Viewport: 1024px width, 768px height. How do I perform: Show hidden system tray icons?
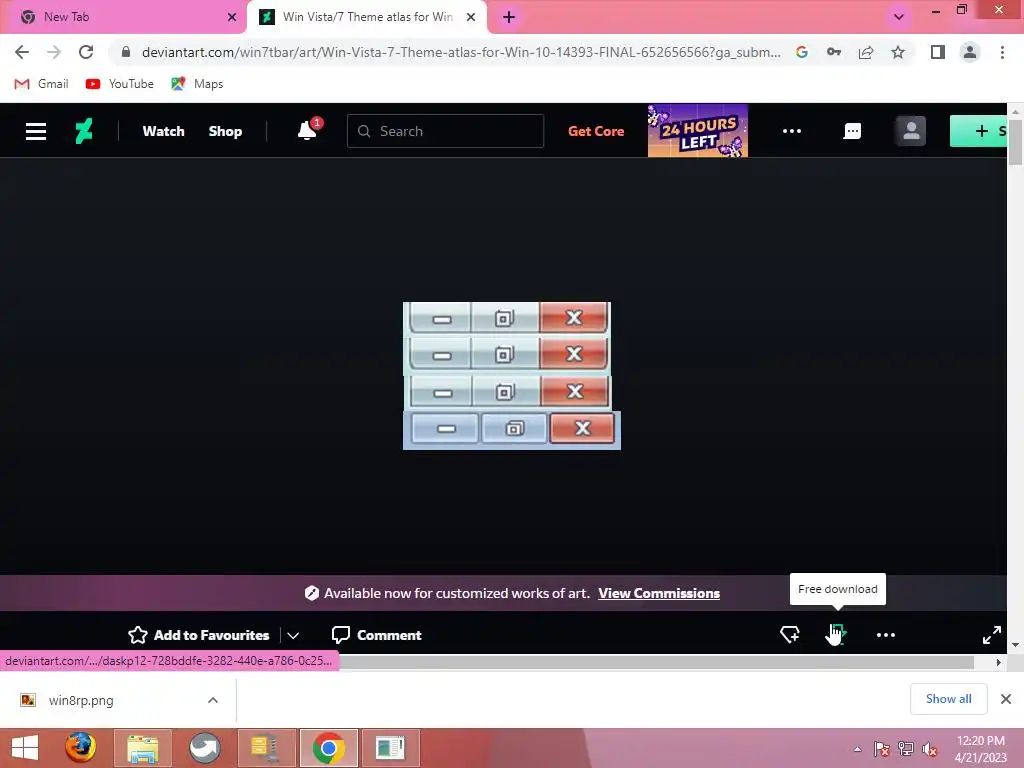coord(857,749)
